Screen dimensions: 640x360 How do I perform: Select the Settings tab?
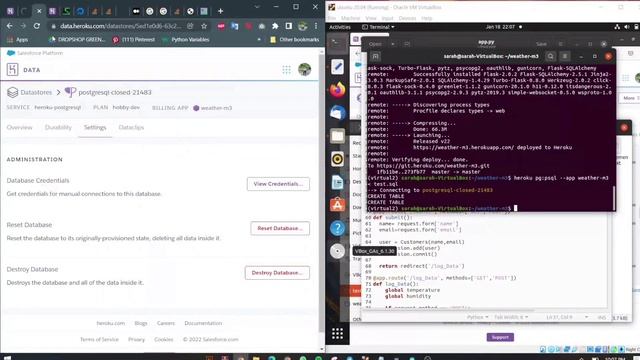pos(95,127)
